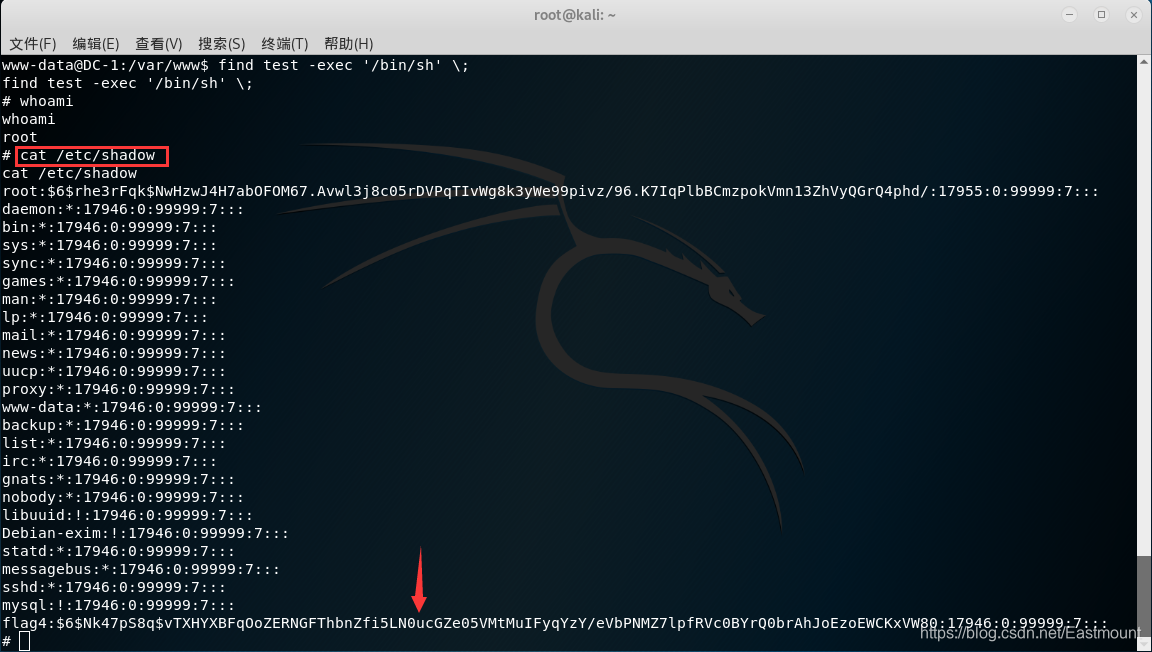Click the 'sshd:*:17946' line

click(114, 587)
